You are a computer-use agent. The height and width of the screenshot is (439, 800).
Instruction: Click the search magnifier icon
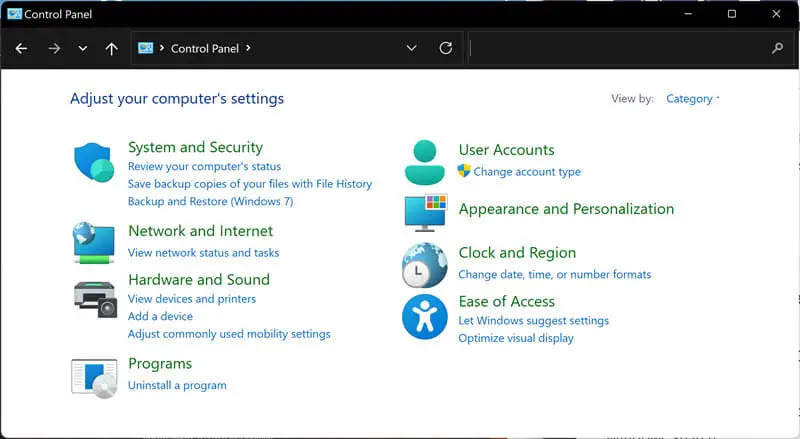tap(778, 48)
